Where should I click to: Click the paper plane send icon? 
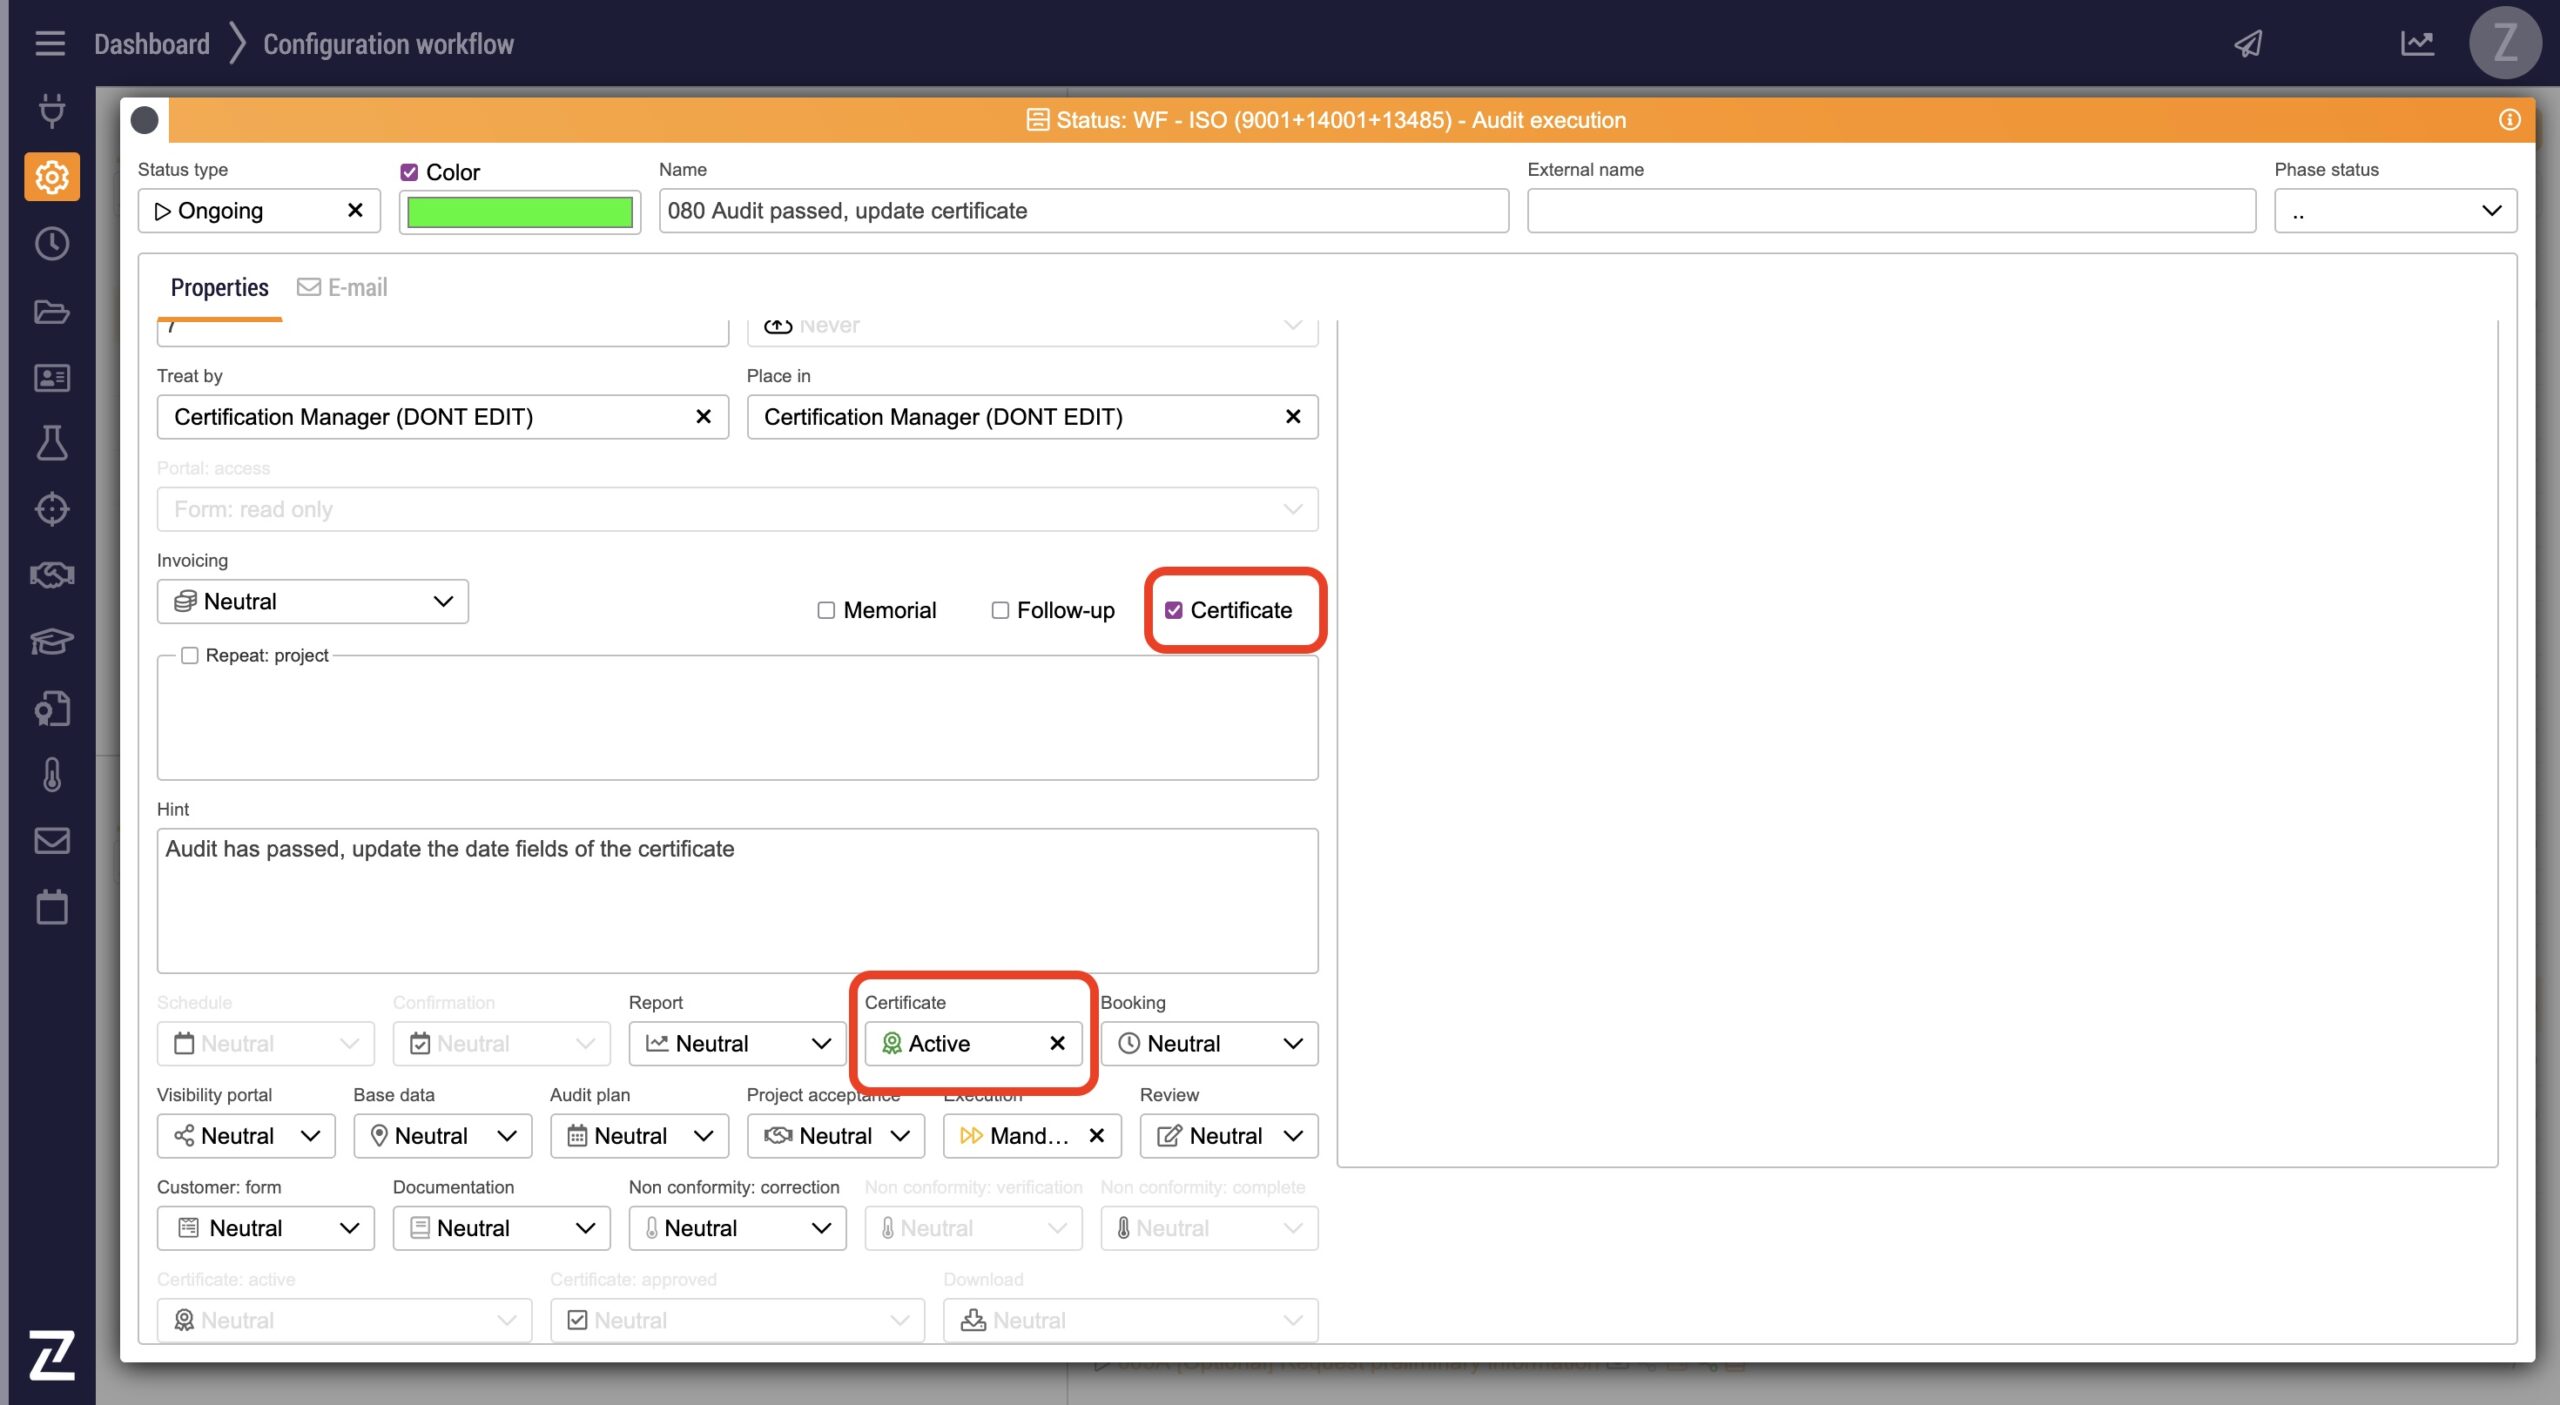pyautogui.click(x=2248, y=44)
